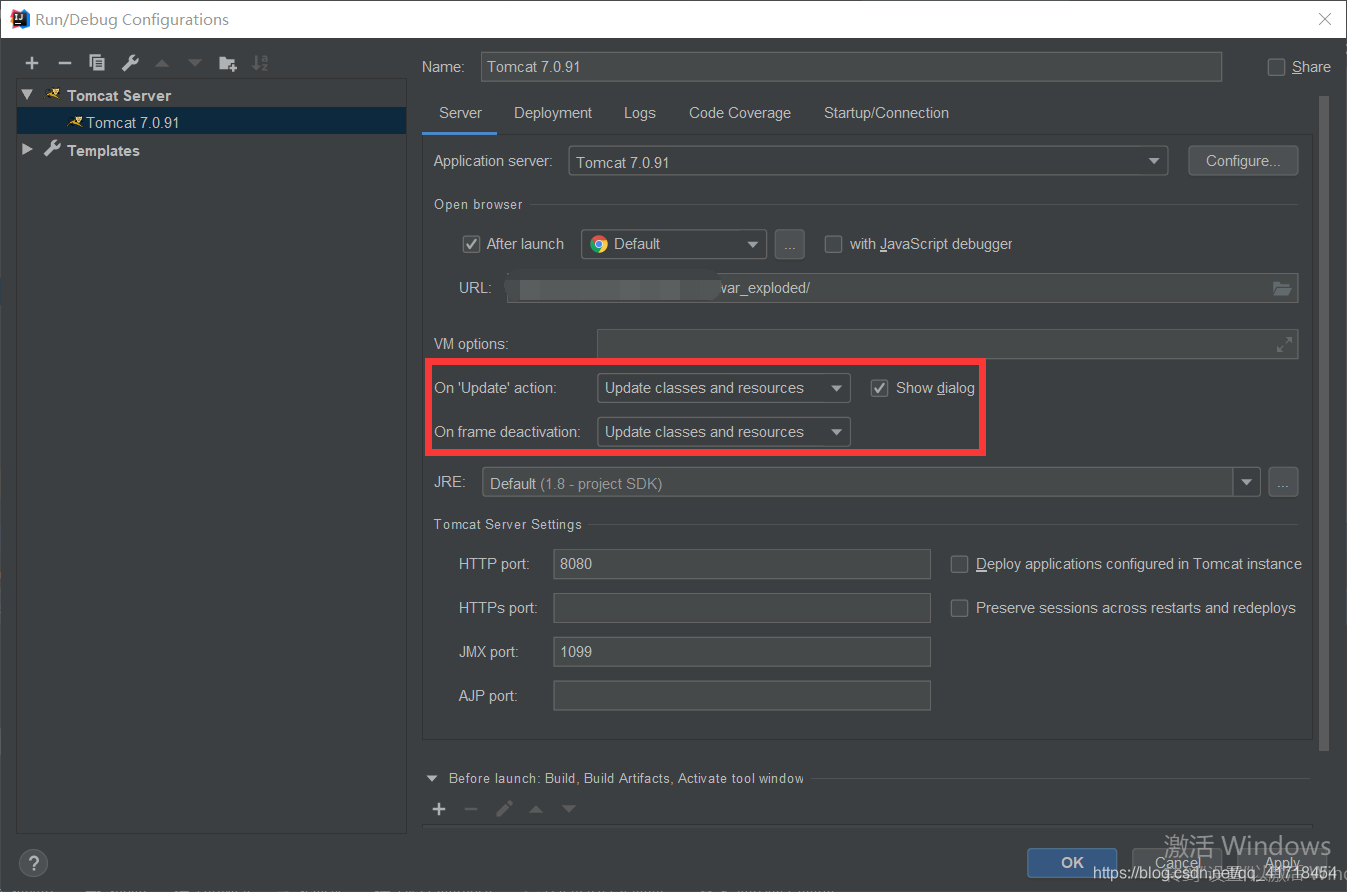The image size is (1347, 892).
Task: Open browser selection ellipsis button
Action: (790, 244)
